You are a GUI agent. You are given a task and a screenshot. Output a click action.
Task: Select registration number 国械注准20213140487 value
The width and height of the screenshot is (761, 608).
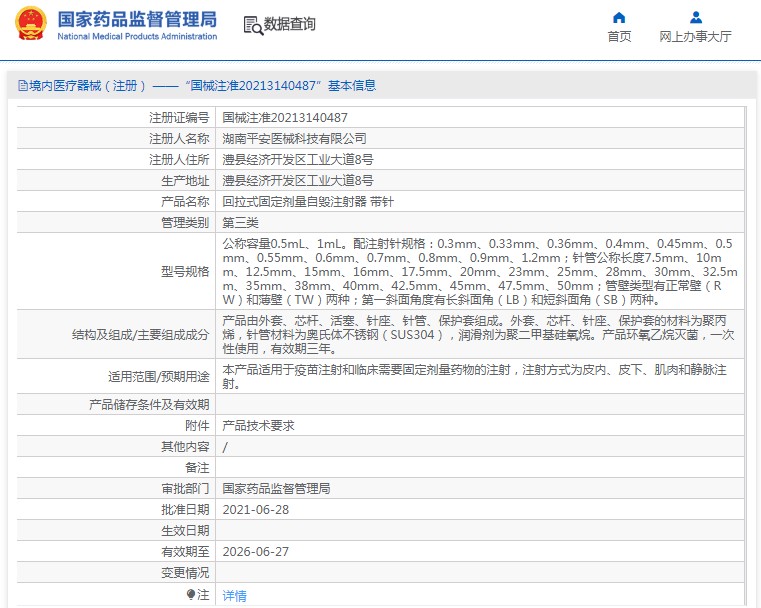tap(285, 118)
